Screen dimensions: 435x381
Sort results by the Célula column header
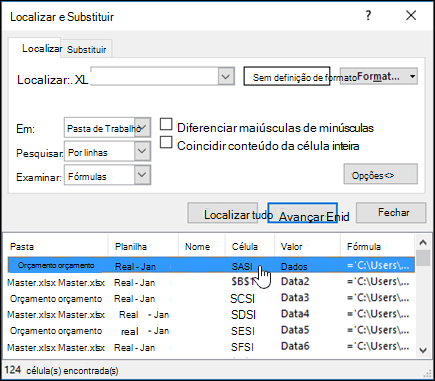tap(250, 246)
